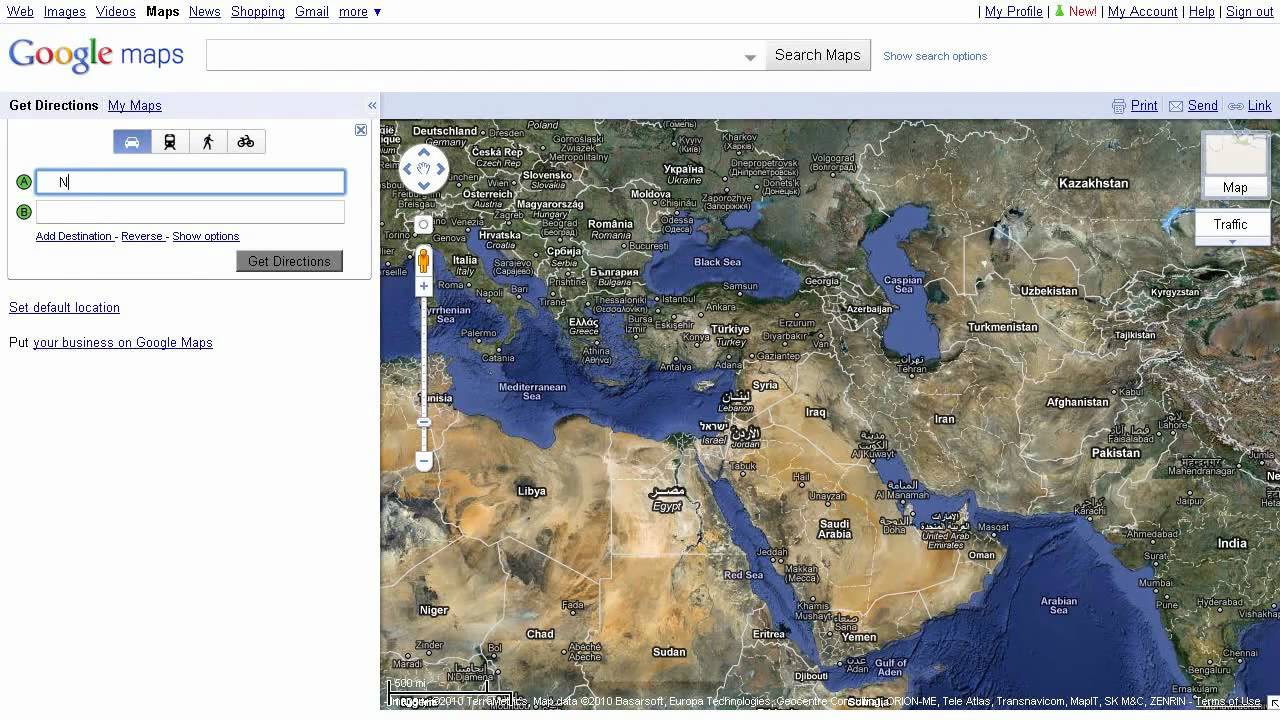Image resolution: width=1280 pixels, height=720 pixels.
Task: Click the Google Maps logo
Action: pyautogui.click(x=96, y=56)
